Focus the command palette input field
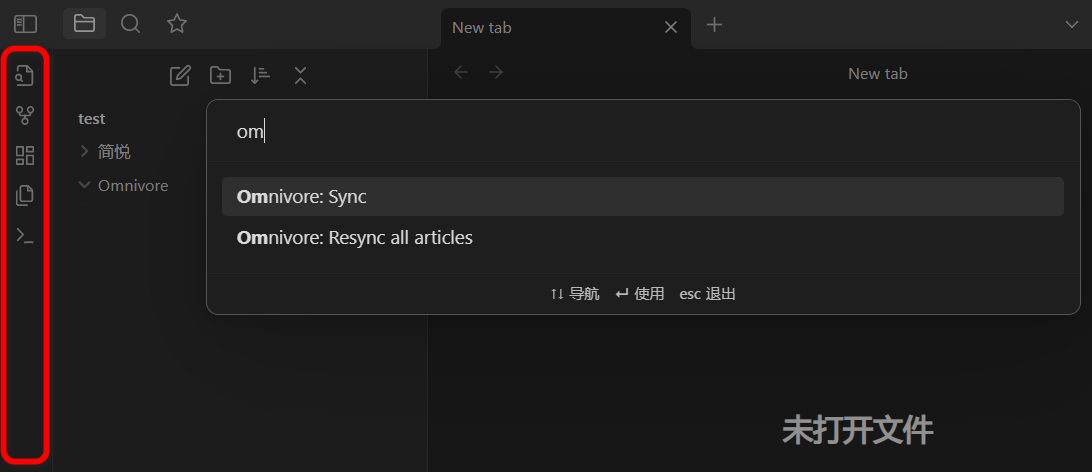Viewport: 1092px width, 472px height. (643, 132)
